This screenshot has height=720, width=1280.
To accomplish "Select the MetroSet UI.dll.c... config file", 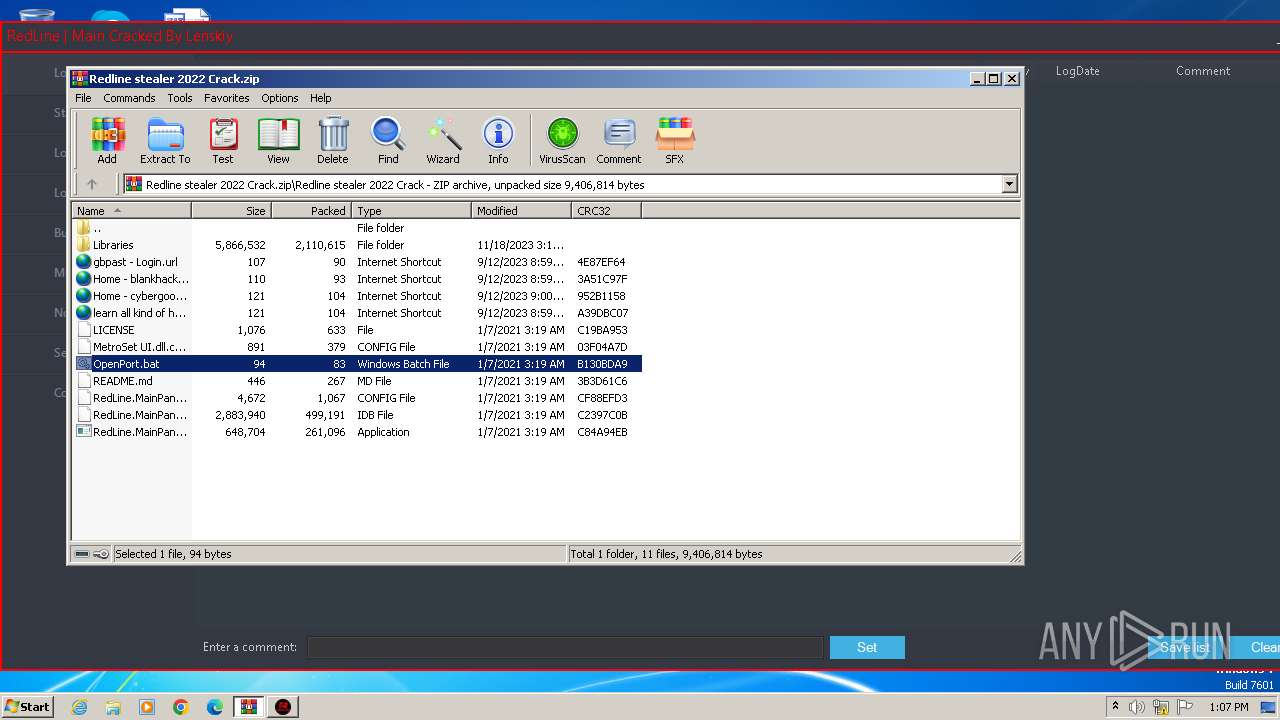I will pos(358,347).
